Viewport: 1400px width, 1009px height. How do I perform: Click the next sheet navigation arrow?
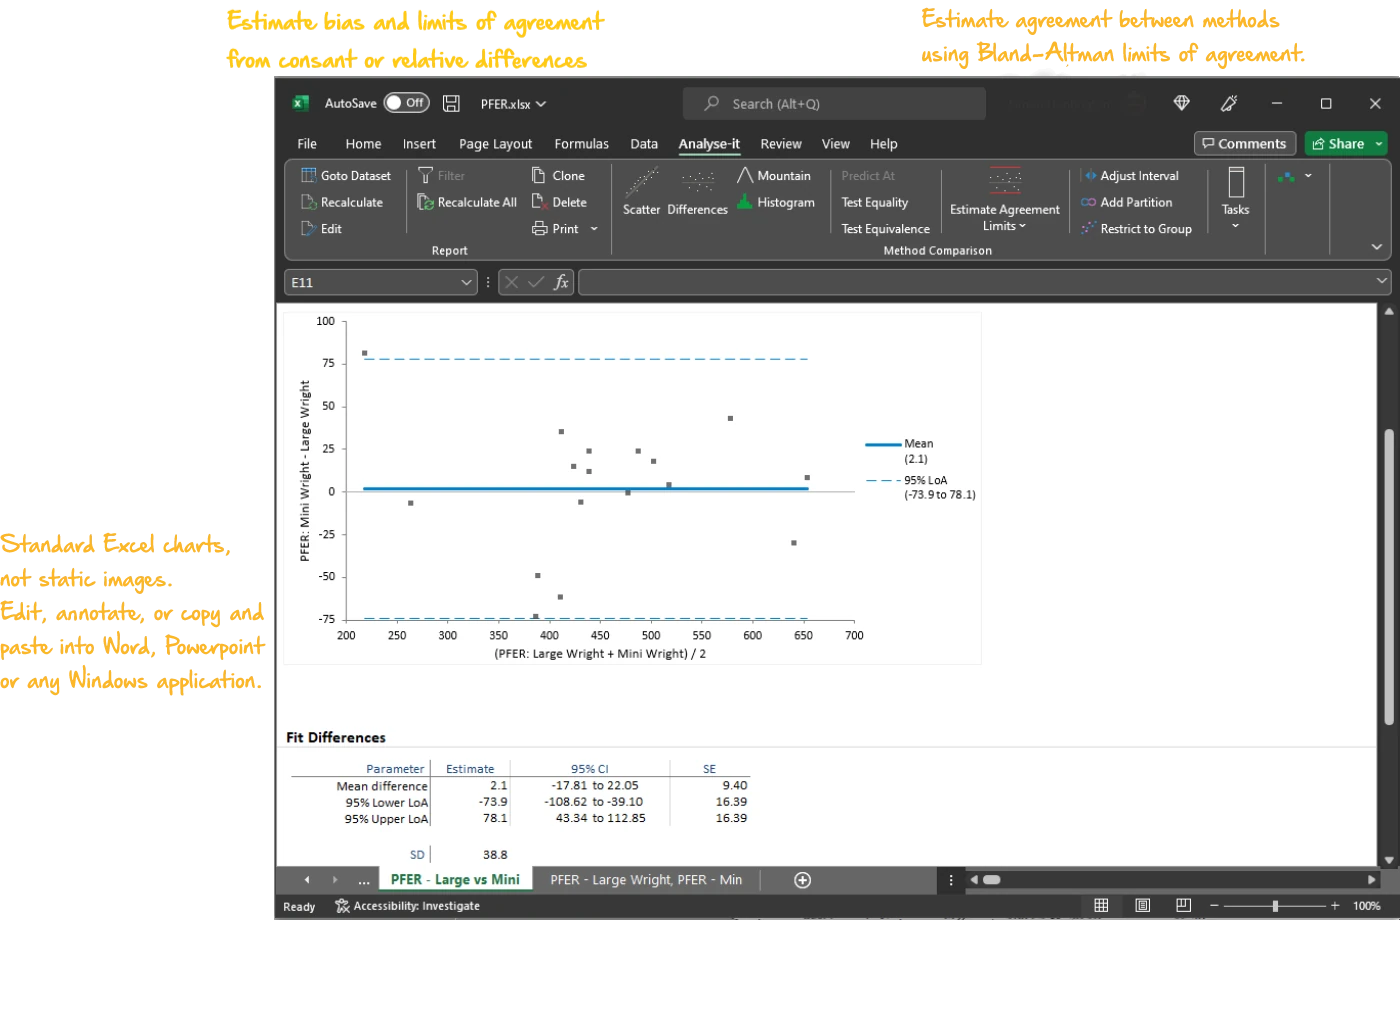[x=335, y=880]
